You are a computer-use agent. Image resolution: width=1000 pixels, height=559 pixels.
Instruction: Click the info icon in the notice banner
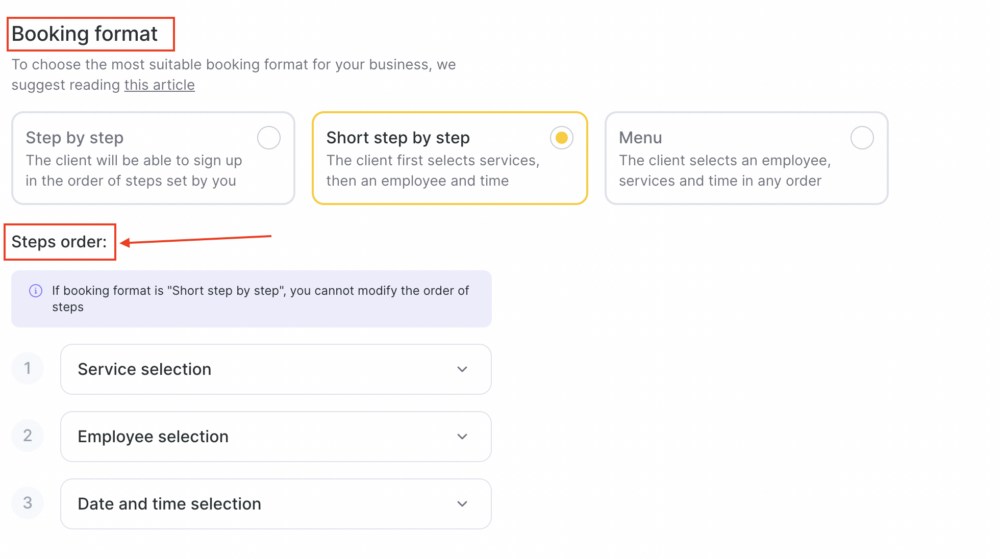36,291
